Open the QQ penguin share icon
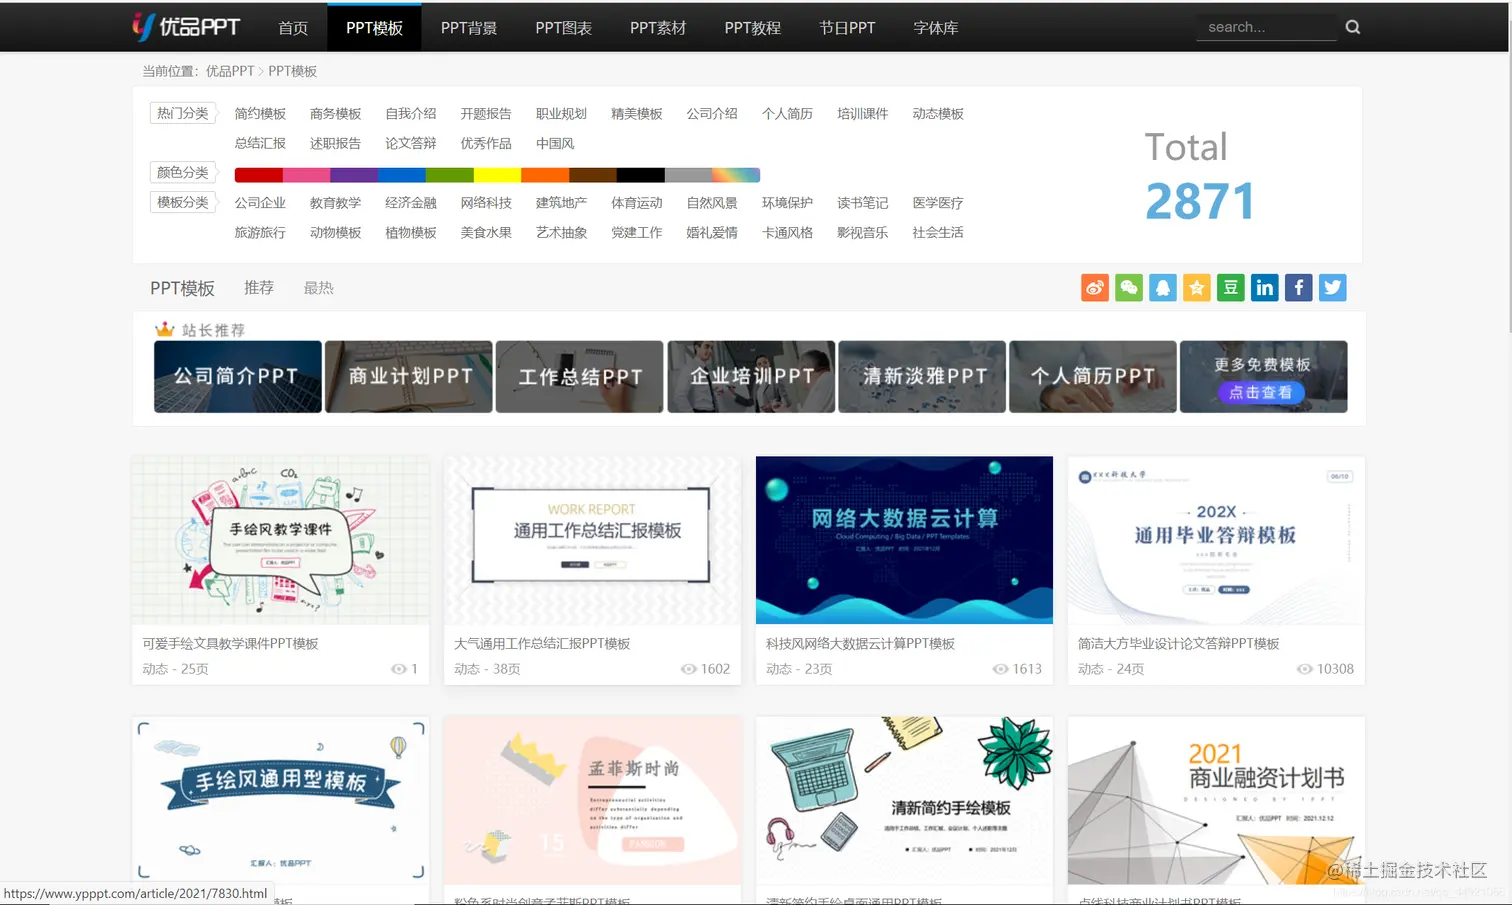Viewport: 1512px width, 905px height. pyautogui.click(x=1162, y=287)
